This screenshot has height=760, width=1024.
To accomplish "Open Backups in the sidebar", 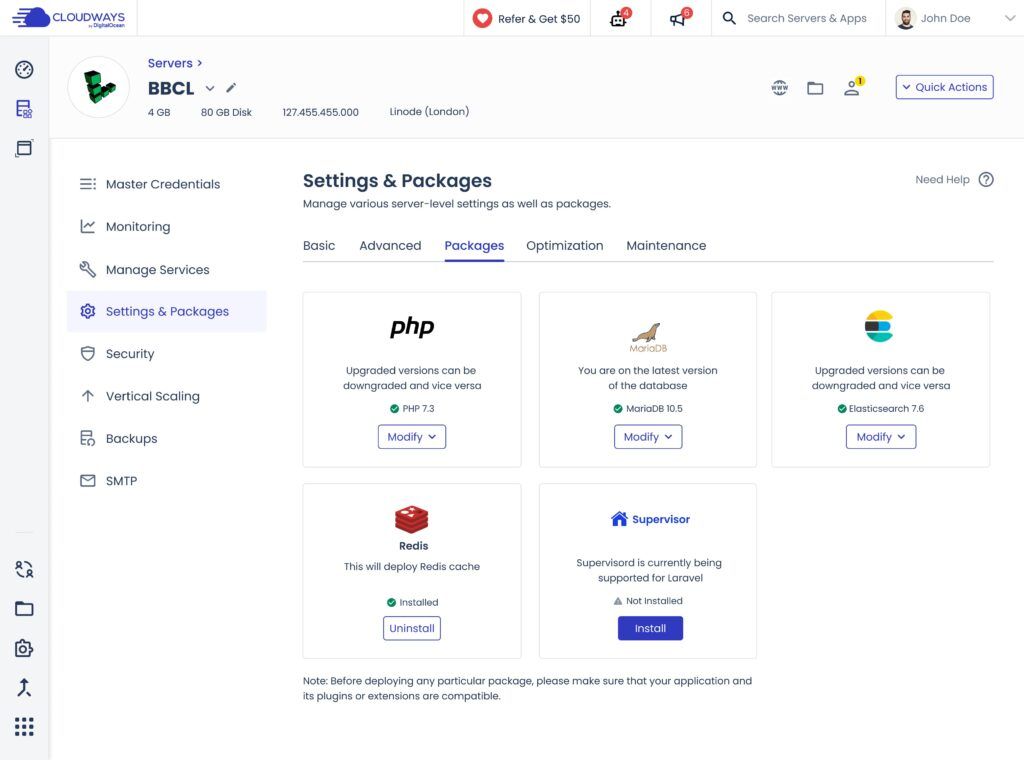I will 167,439.
